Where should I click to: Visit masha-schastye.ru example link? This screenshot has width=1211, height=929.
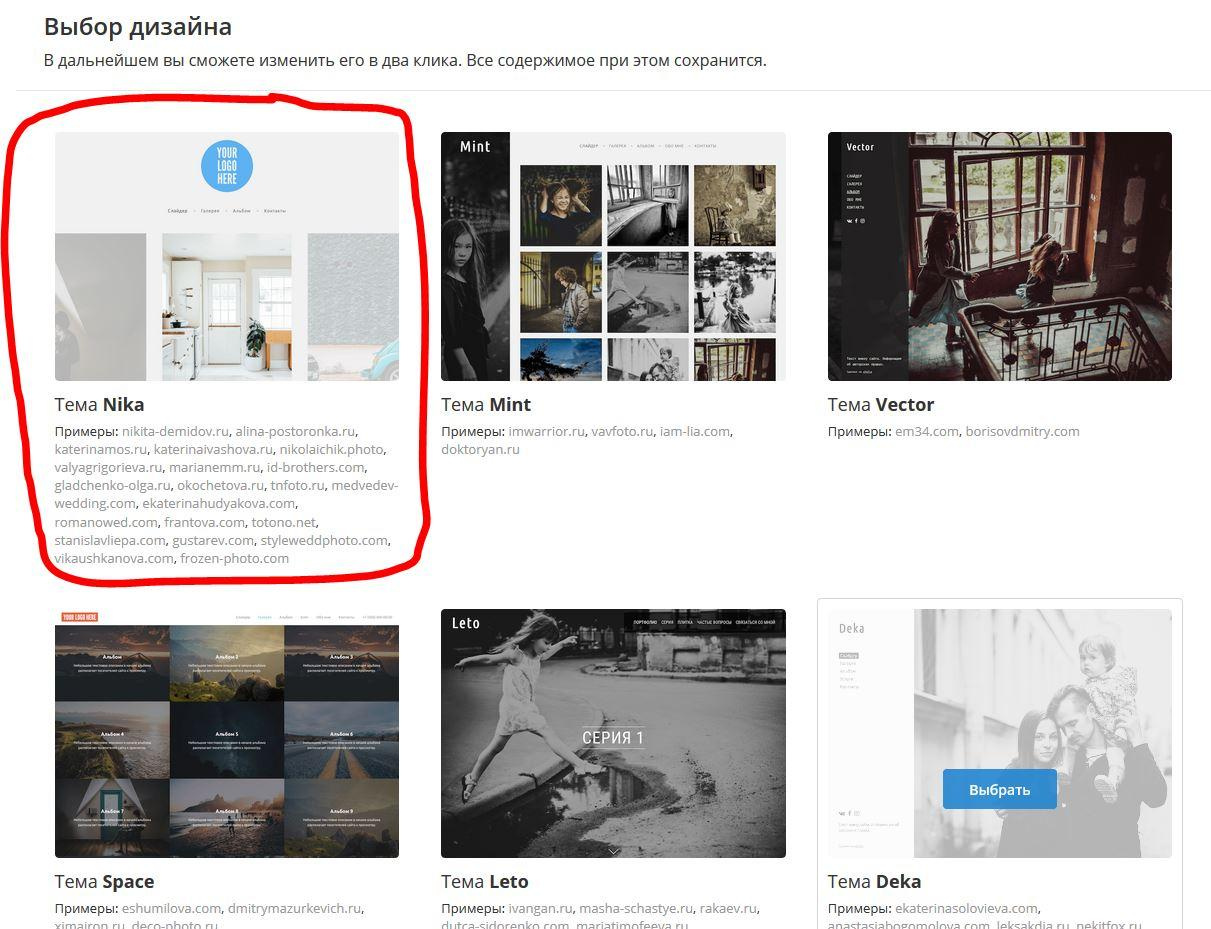(x=636, y=909)
